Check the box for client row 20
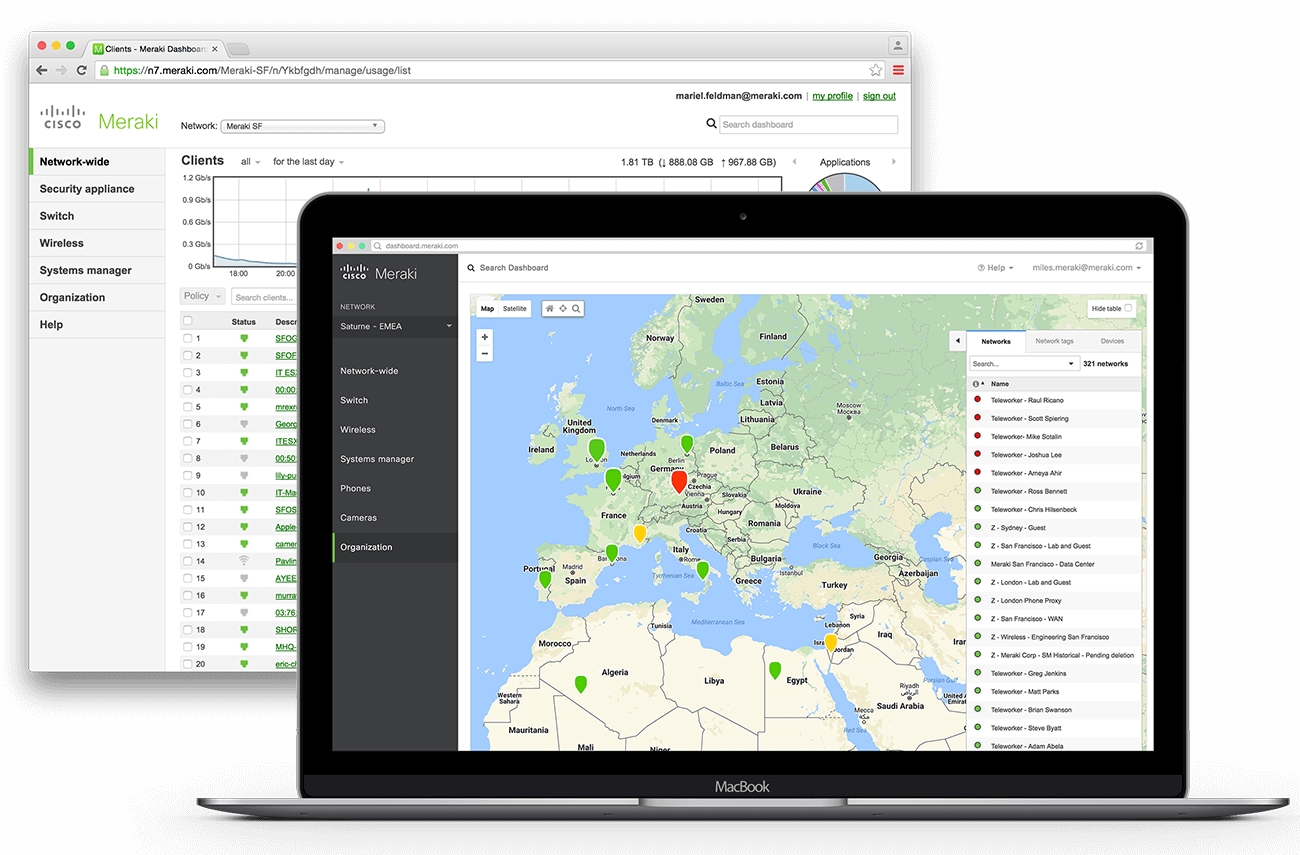1300x855 pixels. (x=187, y=663)
